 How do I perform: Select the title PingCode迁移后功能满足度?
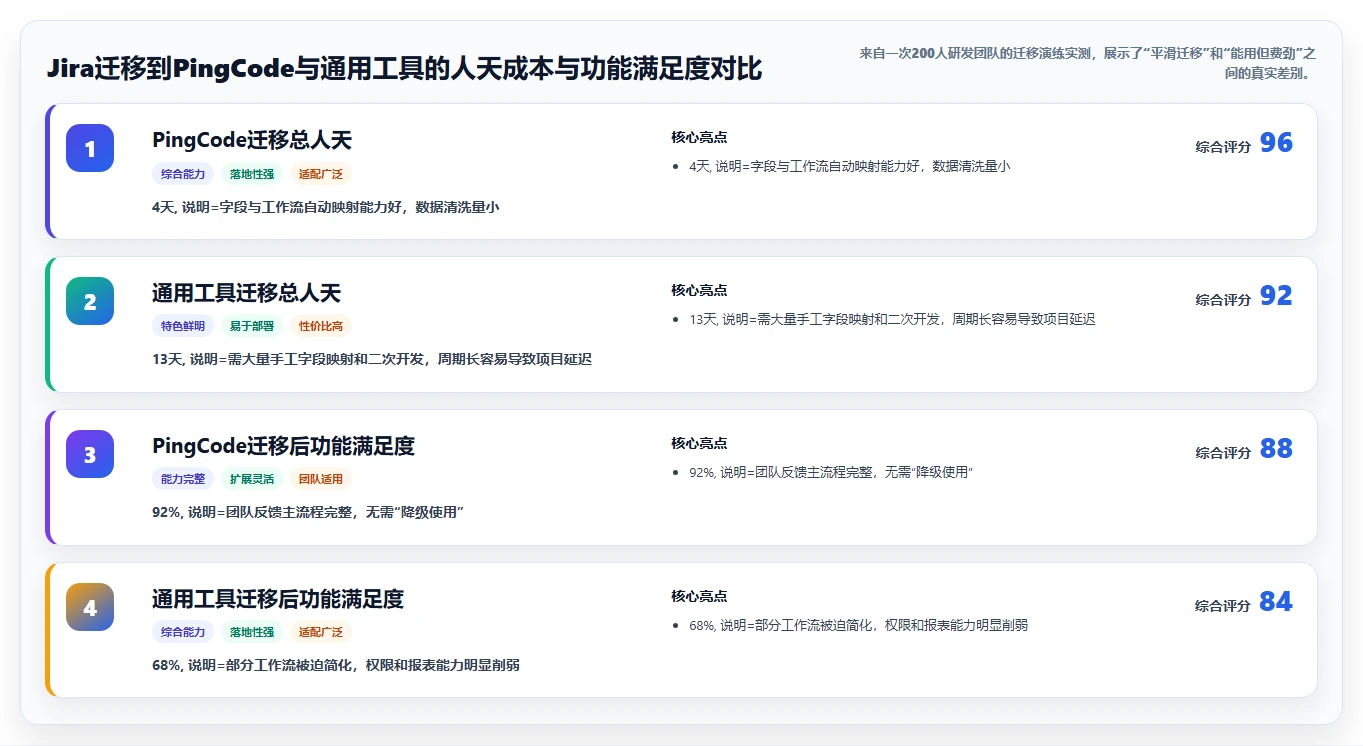(283, 446)
